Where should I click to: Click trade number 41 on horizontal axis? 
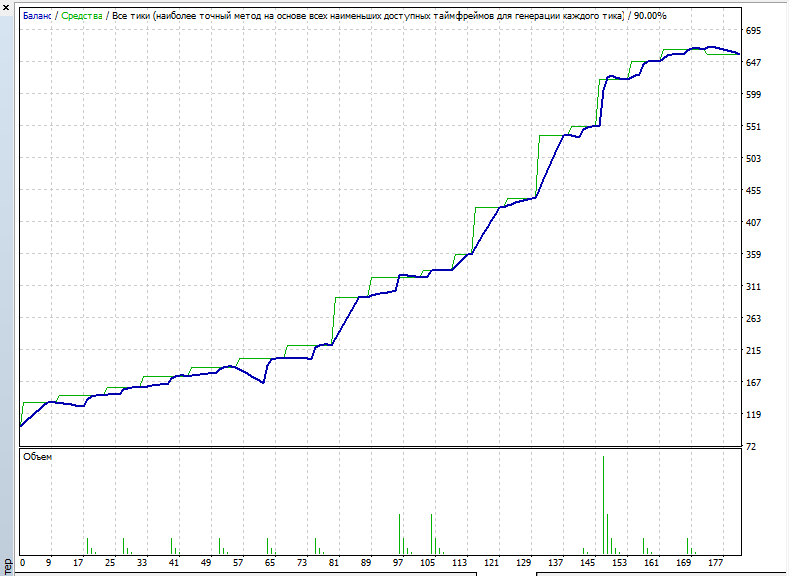point(174,563)
